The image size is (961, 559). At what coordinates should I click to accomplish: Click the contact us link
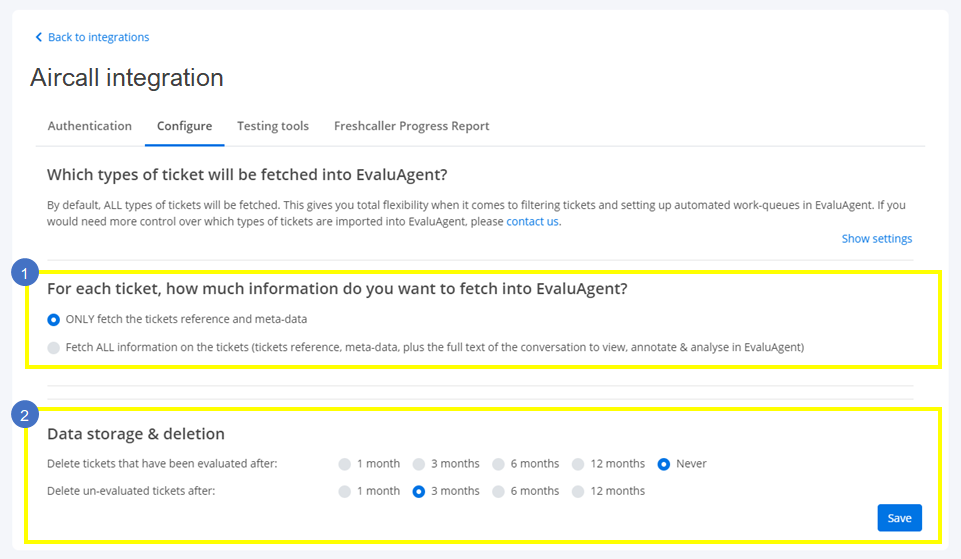[532, 221]
